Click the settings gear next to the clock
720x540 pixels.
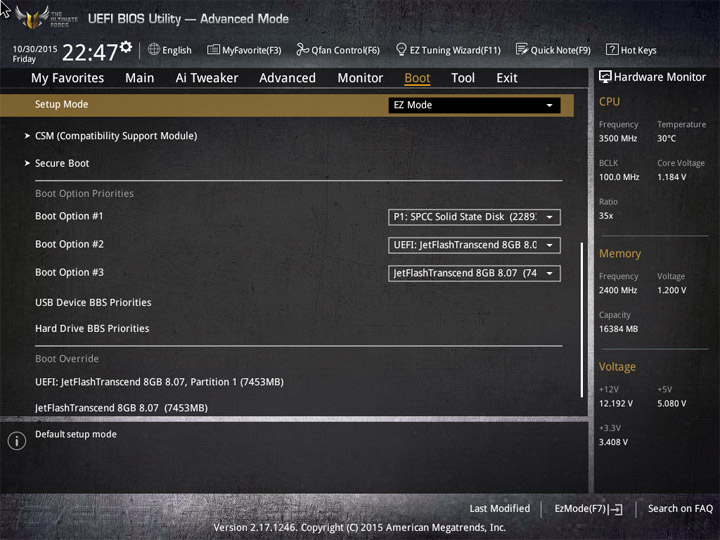click(126, 46)
